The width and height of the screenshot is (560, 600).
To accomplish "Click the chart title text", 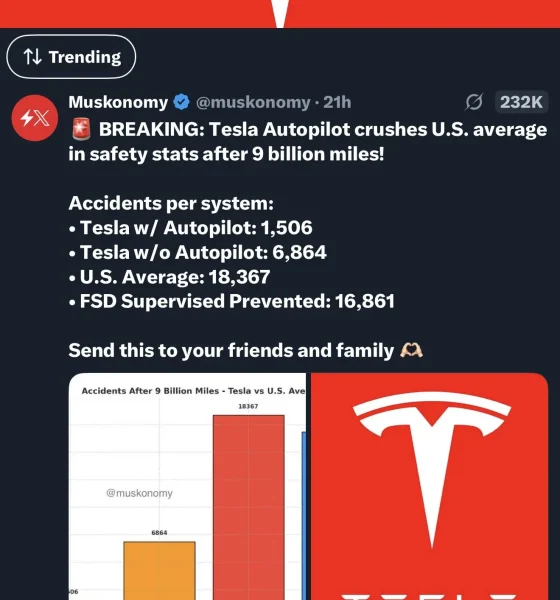I will (x=193, y=391).
